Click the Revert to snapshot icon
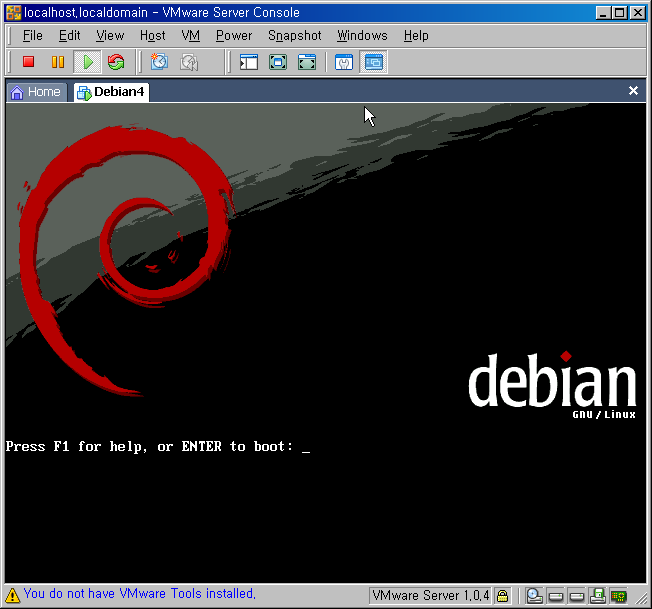652x609 pixels. point(188,62)
